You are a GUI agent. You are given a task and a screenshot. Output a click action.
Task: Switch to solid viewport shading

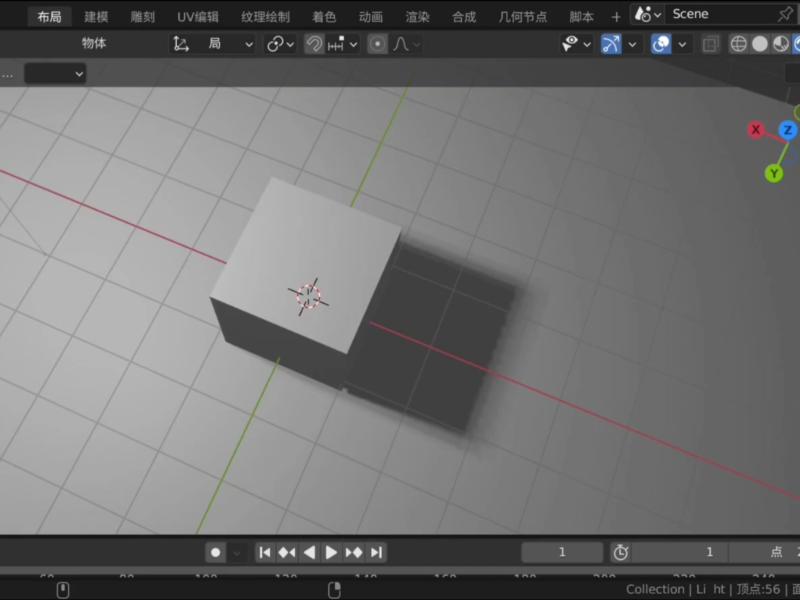[x=760, y=44]
